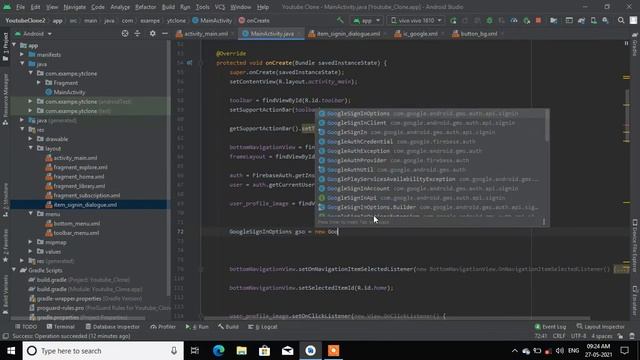Screen dimensions: 640x360
Task: Click the Windows Start button
Action: point(11,351)
